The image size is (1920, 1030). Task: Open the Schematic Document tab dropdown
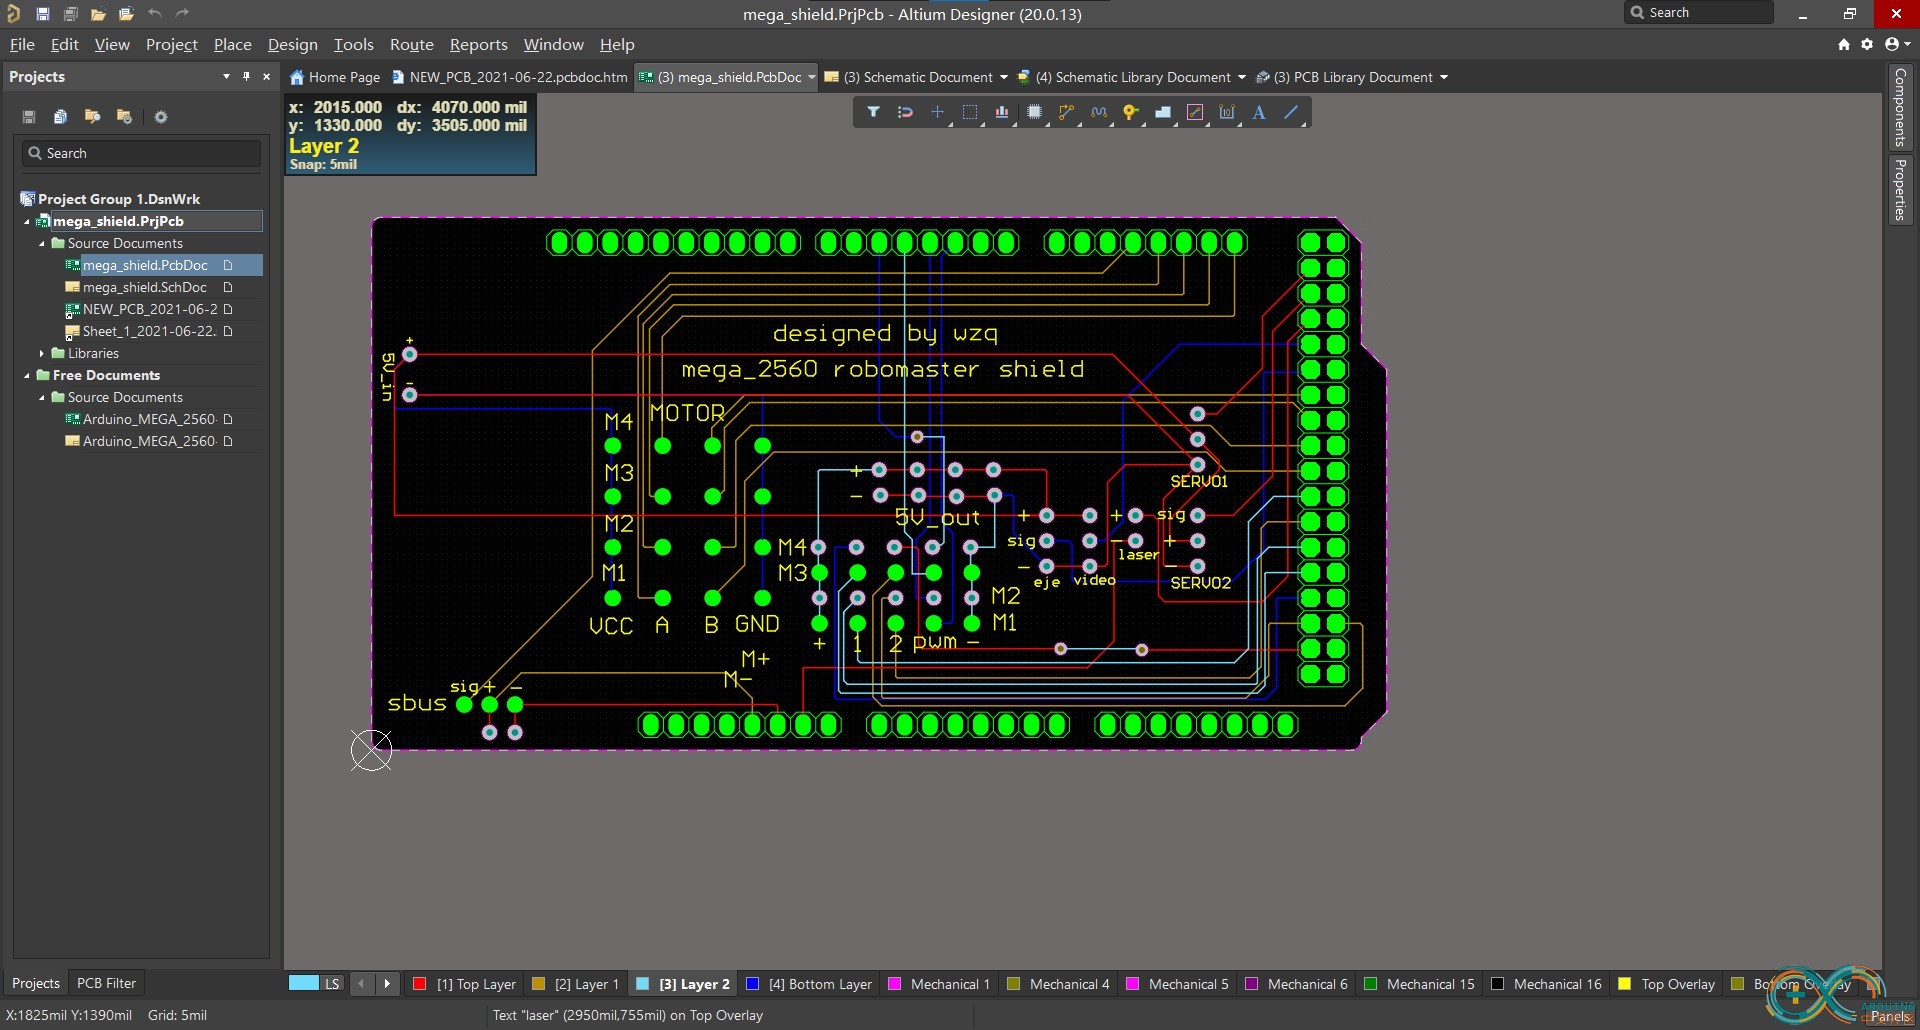click(1003, 77)
